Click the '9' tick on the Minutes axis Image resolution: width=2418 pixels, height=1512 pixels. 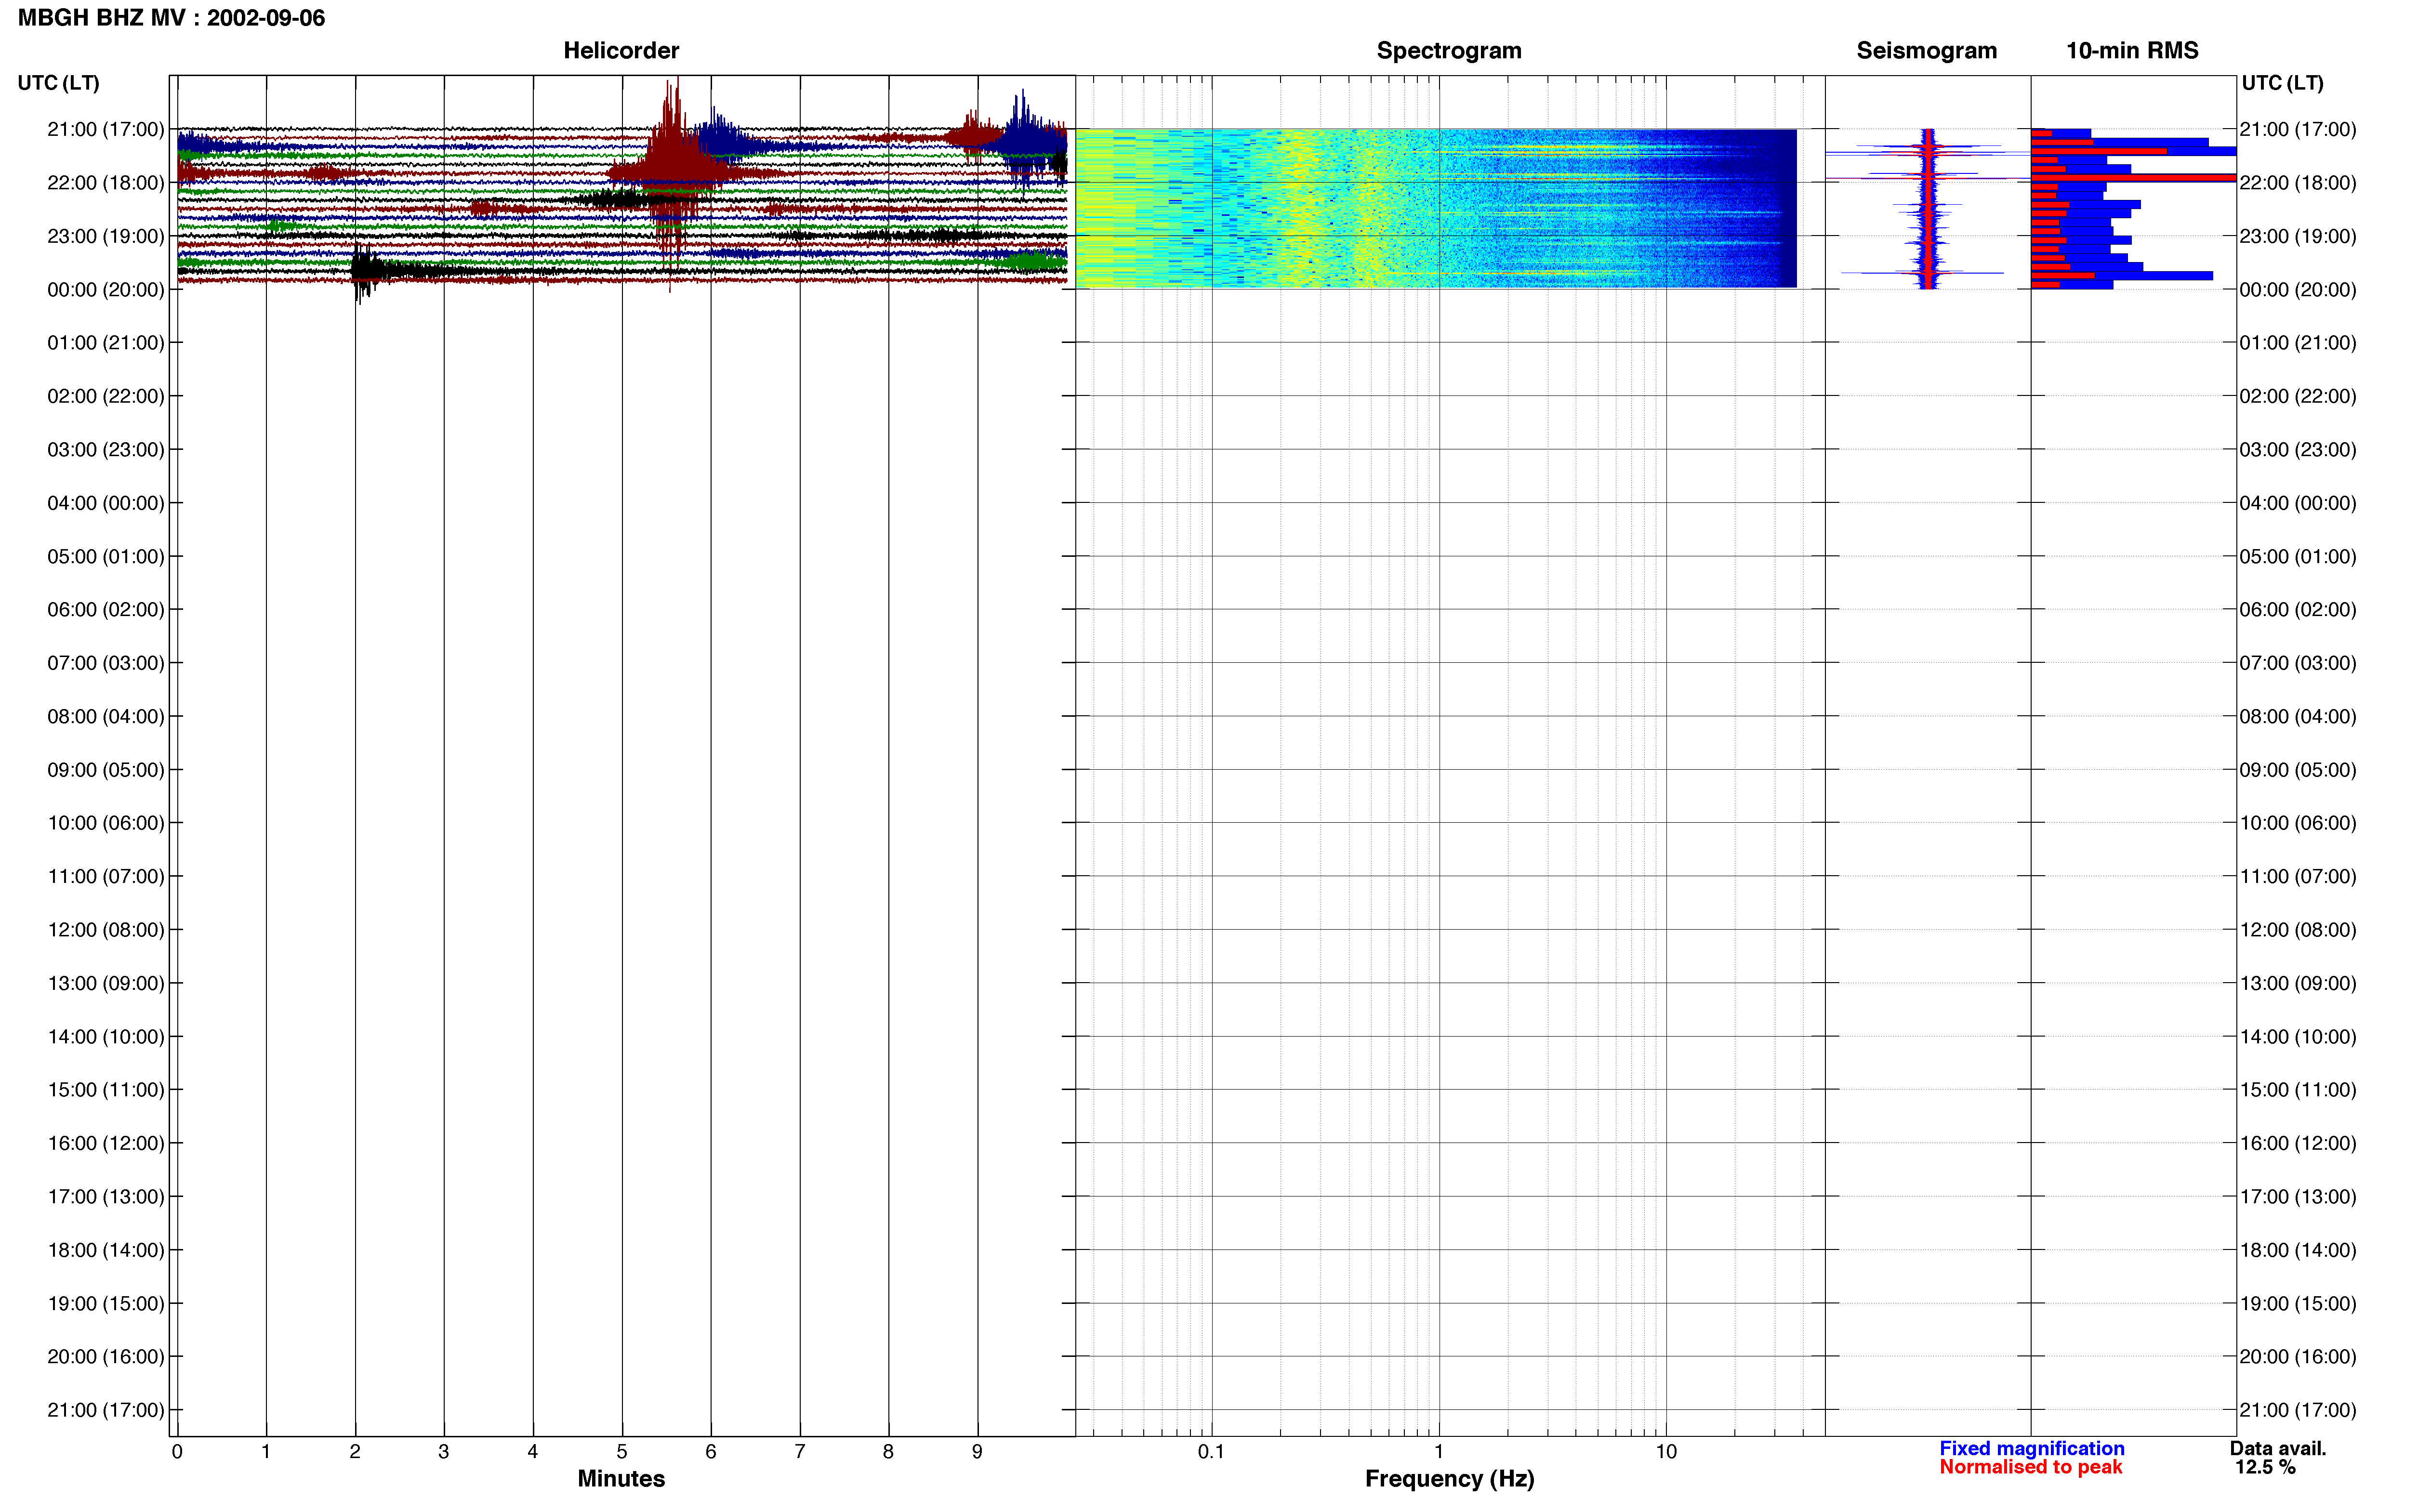(977, 1452)
